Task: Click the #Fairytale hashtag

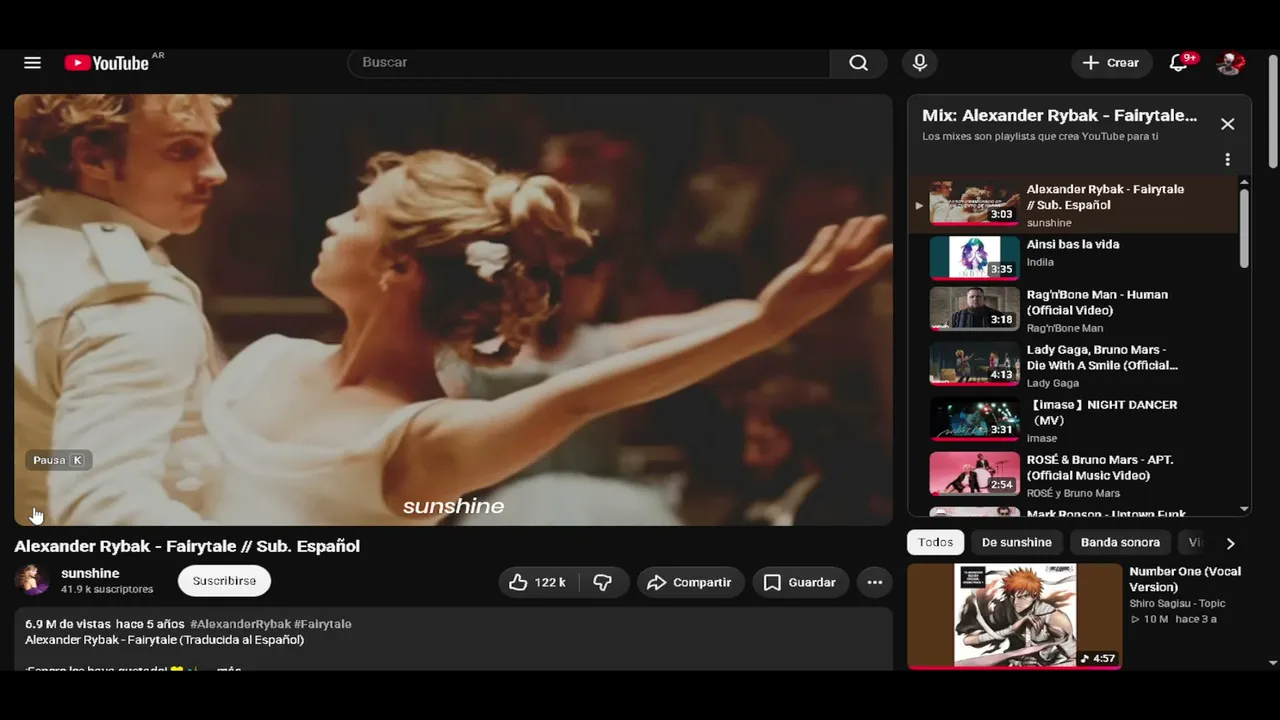Action: pos(323,624)
